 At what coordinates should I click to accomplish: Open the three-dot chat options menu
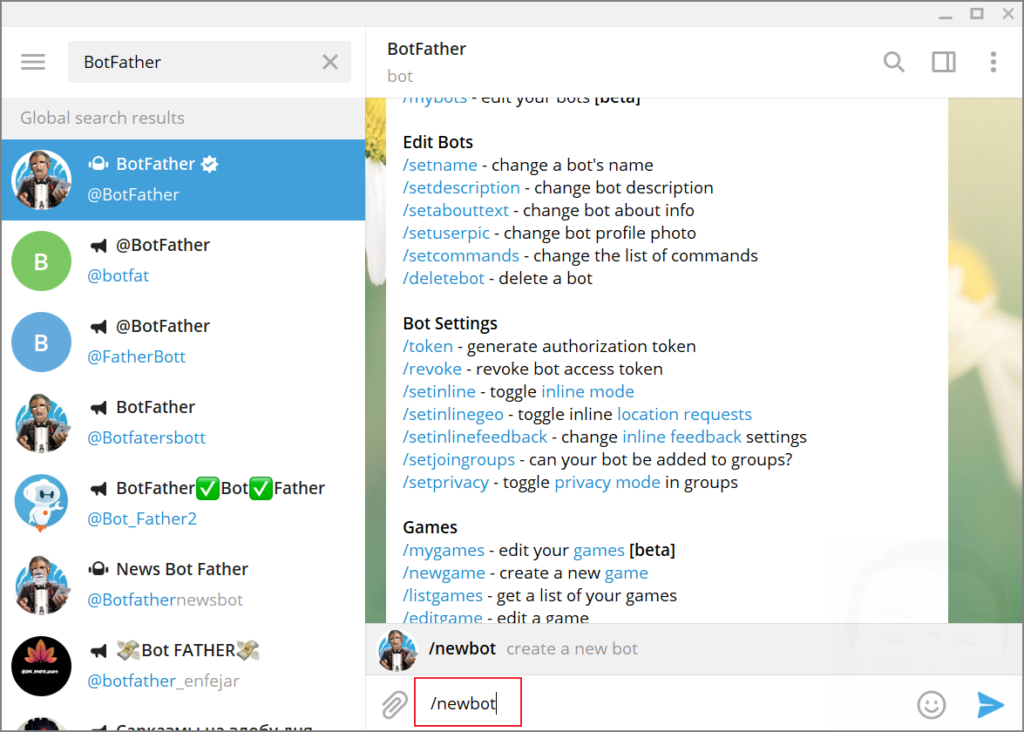993,62
